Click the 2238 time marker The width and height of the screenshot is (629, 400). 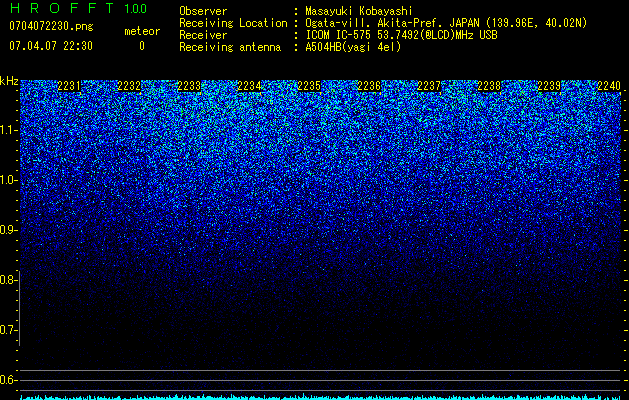click(489, 86)
